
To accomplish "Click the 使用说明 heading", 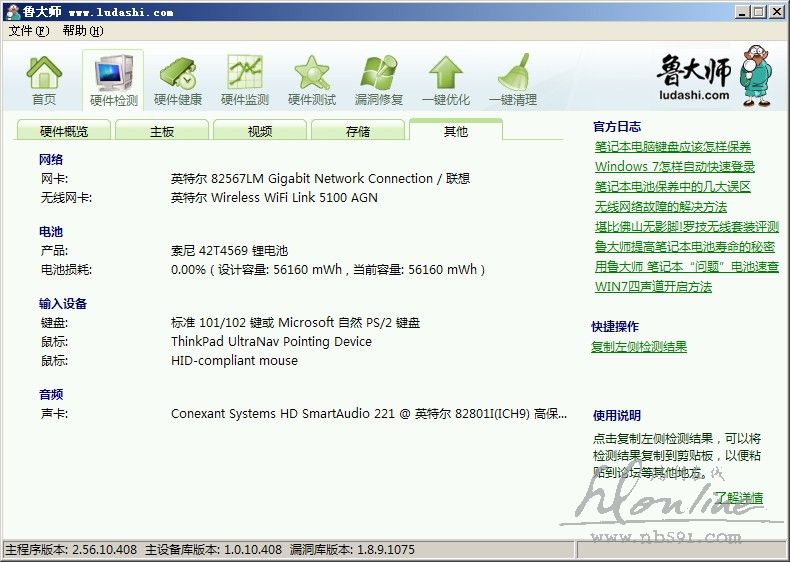I will tap(617, 416).
